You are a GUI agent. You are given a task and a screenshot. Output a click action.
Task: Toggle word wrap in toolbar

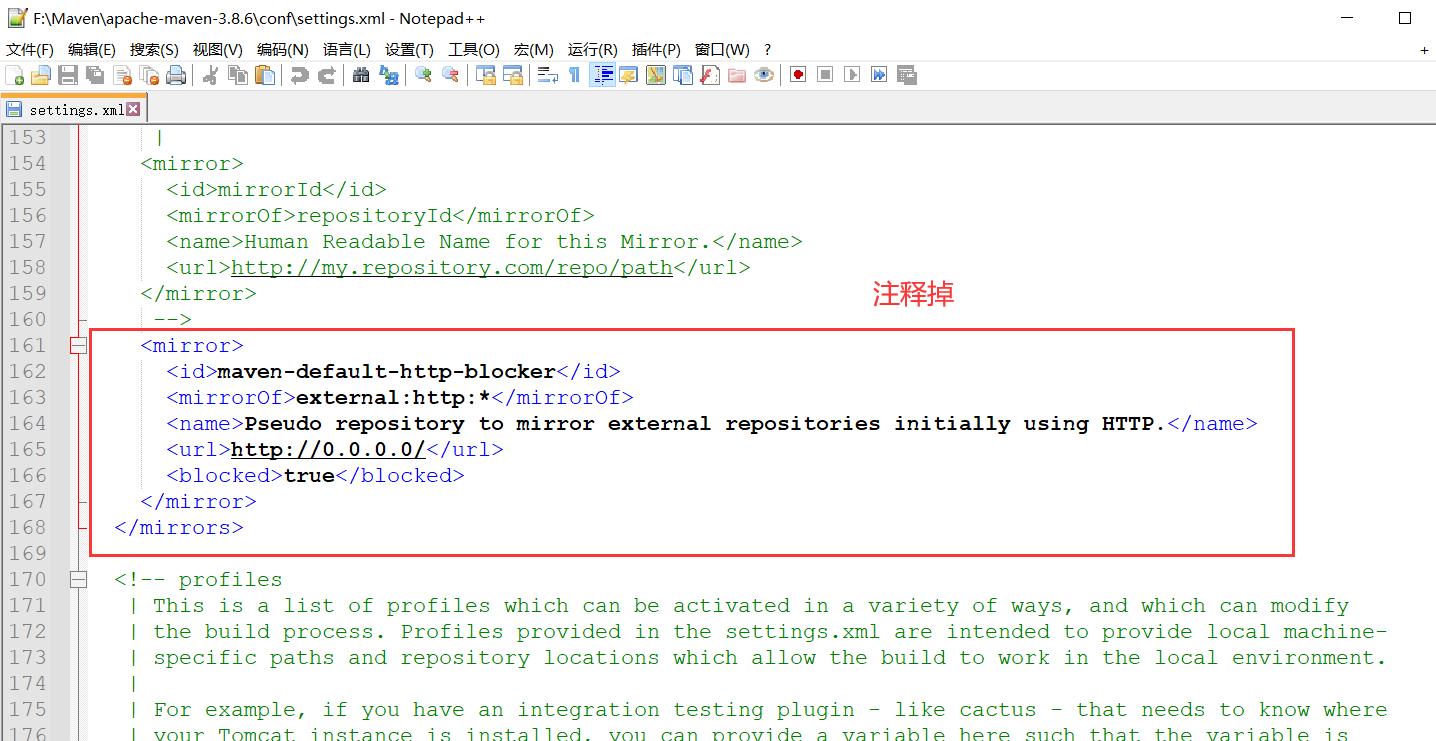point(547,75)
